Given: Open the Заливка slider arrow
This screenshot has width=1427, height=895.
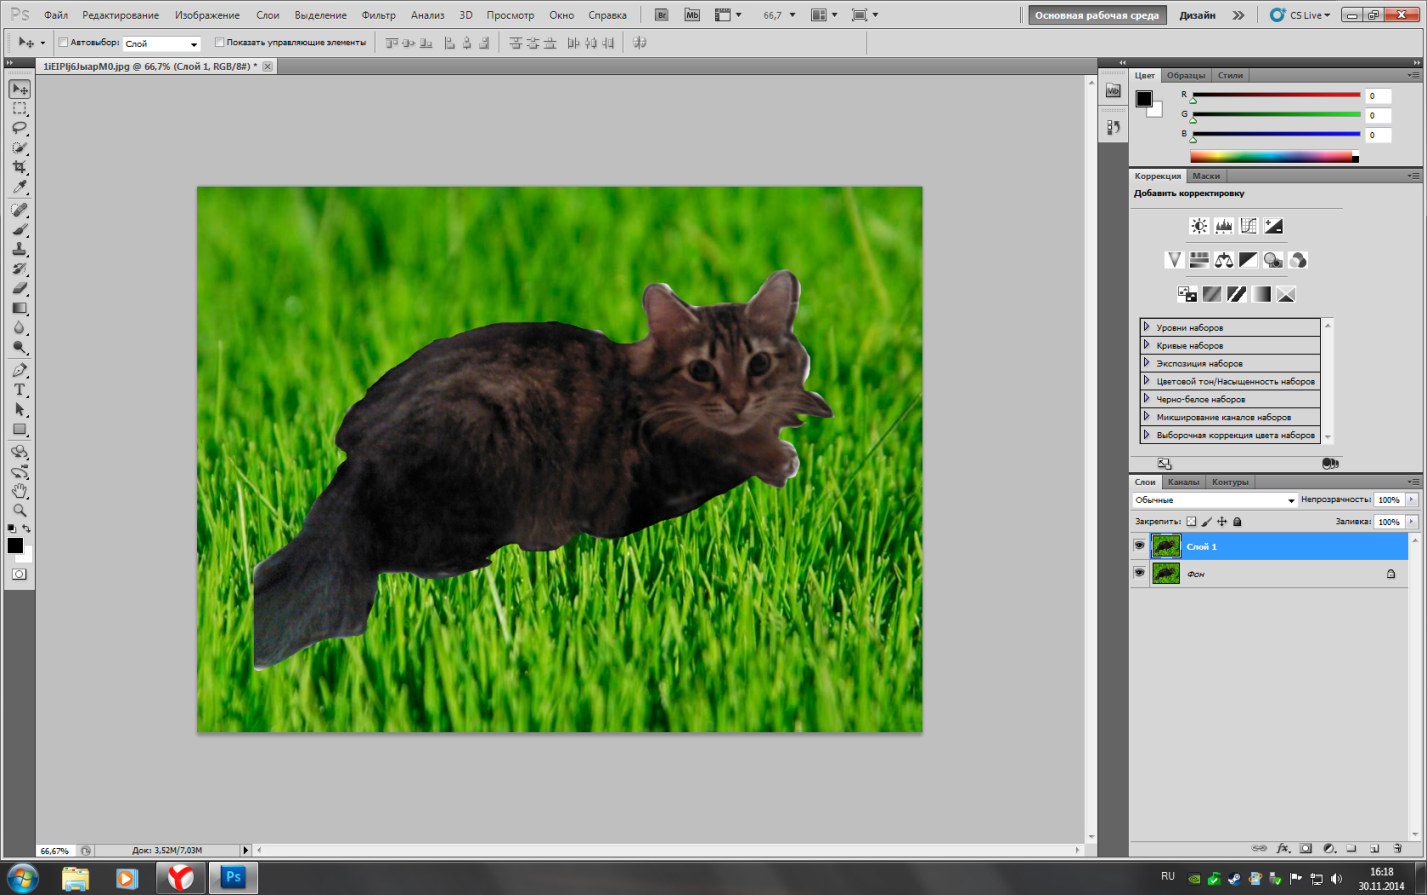Looking at the screenshot, I should [1412, 522].
